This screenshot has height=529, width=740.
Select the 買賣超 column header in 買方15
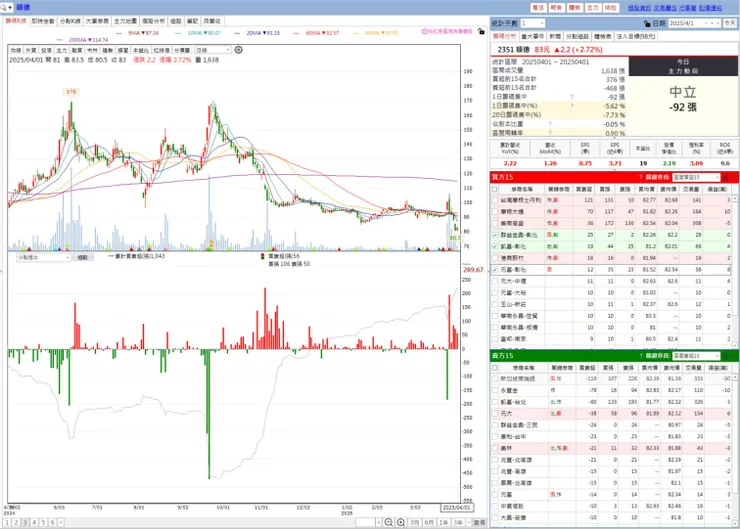[x=583, y=189]
